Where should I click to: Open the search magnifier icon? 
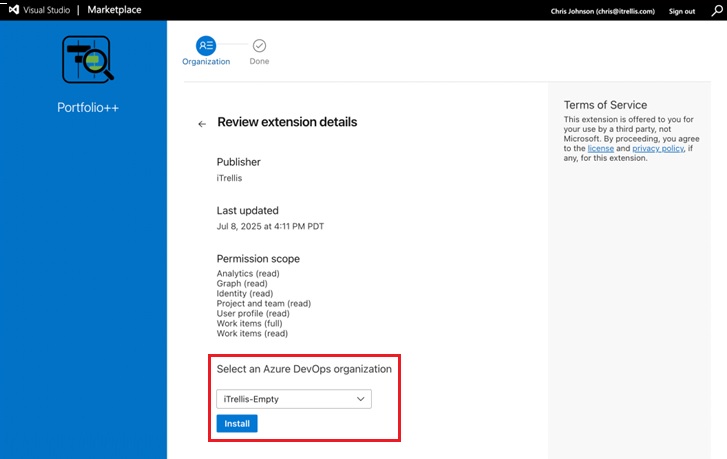717,11
